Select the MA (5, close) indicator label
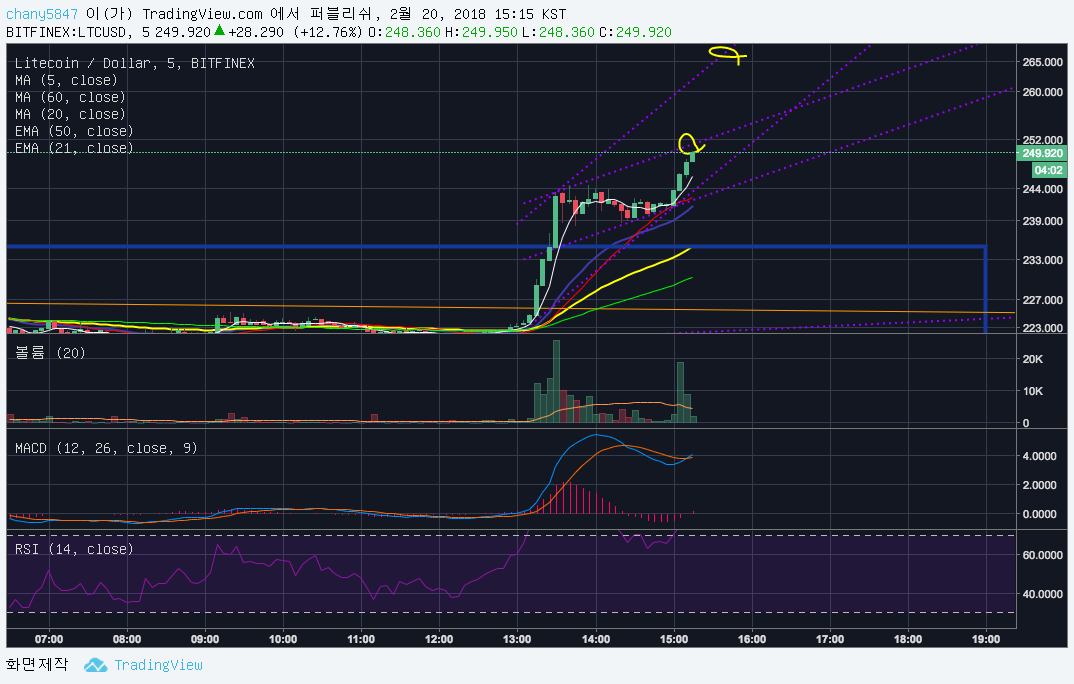 tap(66, 80)
